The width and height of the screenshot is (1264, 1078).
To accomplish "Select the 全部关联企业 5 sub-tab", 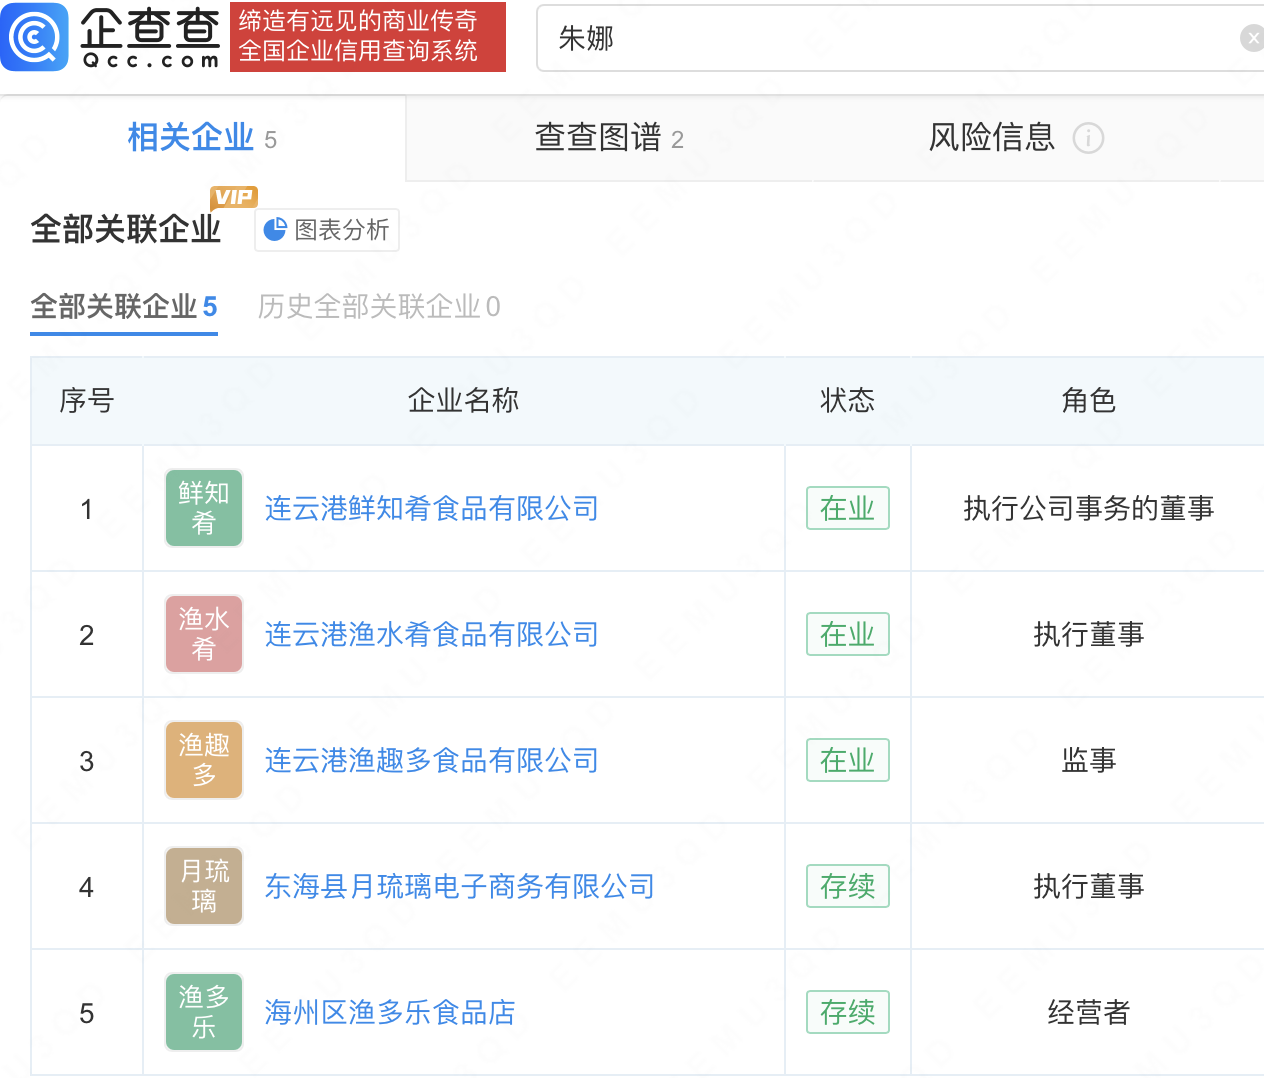I will pyautogui.click(x=124, y=307).
